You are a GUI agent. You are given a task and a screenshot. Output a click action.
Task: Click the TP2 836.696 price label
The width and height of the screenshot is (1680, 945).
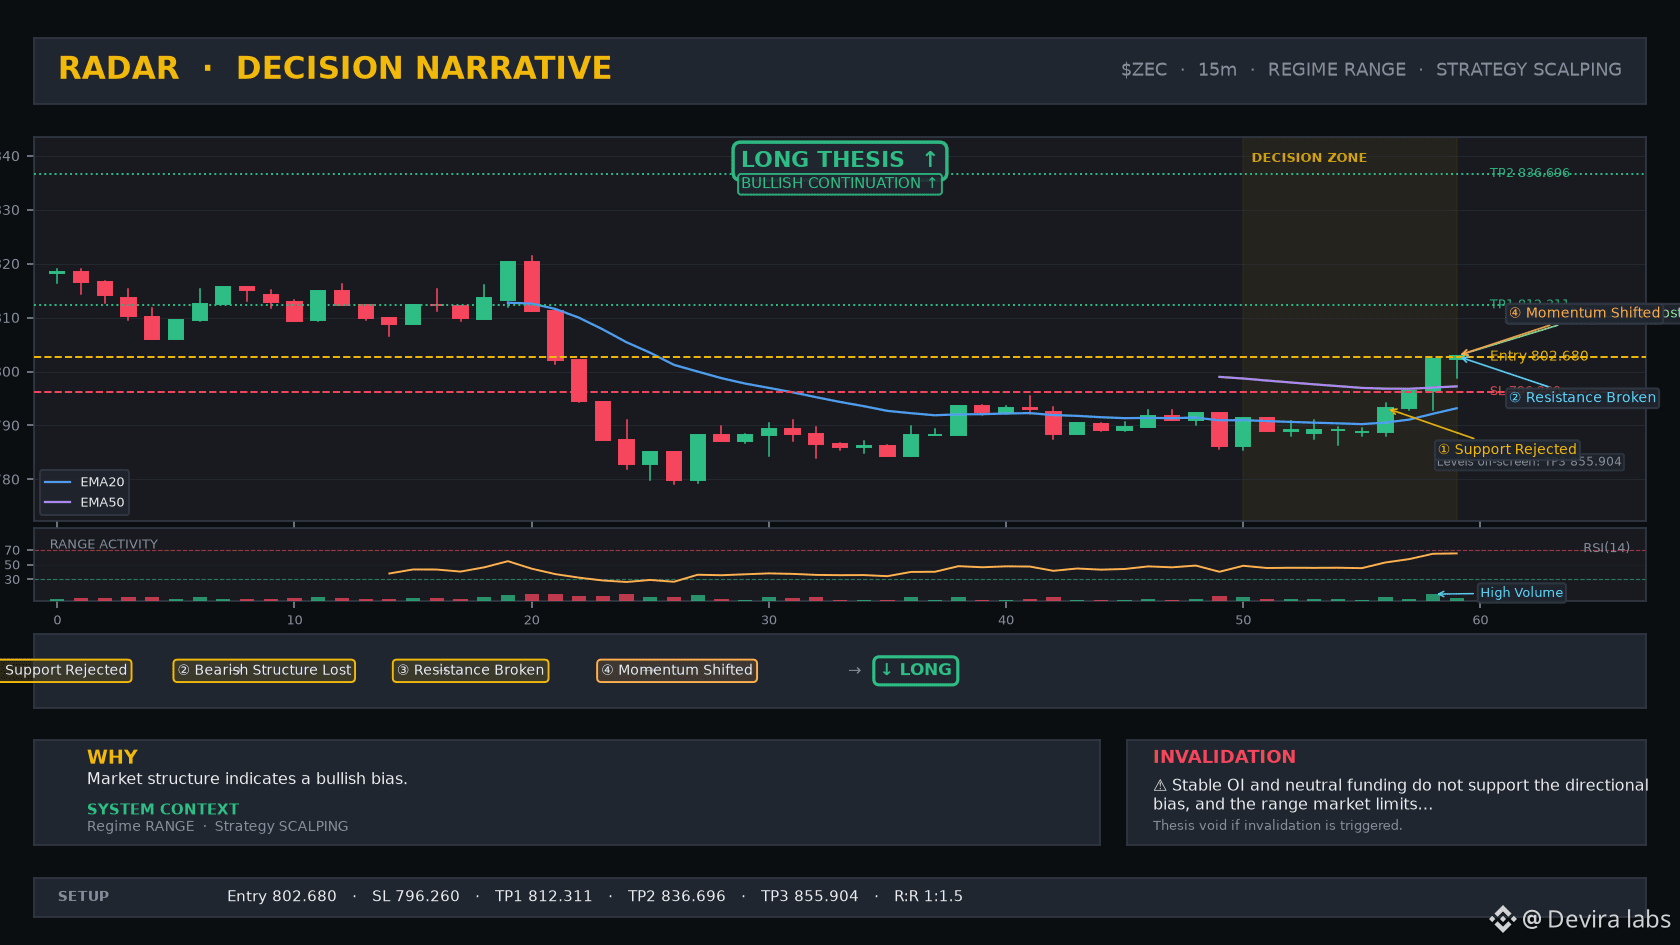coord(1529,173)
